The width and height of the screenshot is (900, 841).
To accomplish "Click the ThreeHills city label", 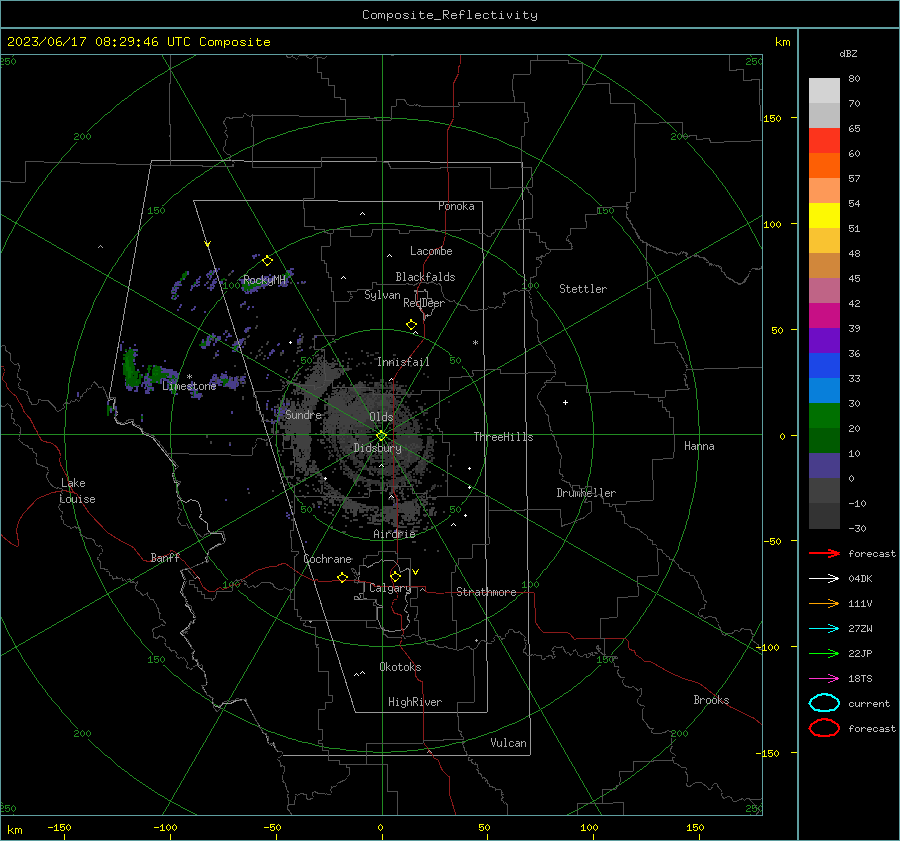I will pyautogui.click(x=503, y=437).
